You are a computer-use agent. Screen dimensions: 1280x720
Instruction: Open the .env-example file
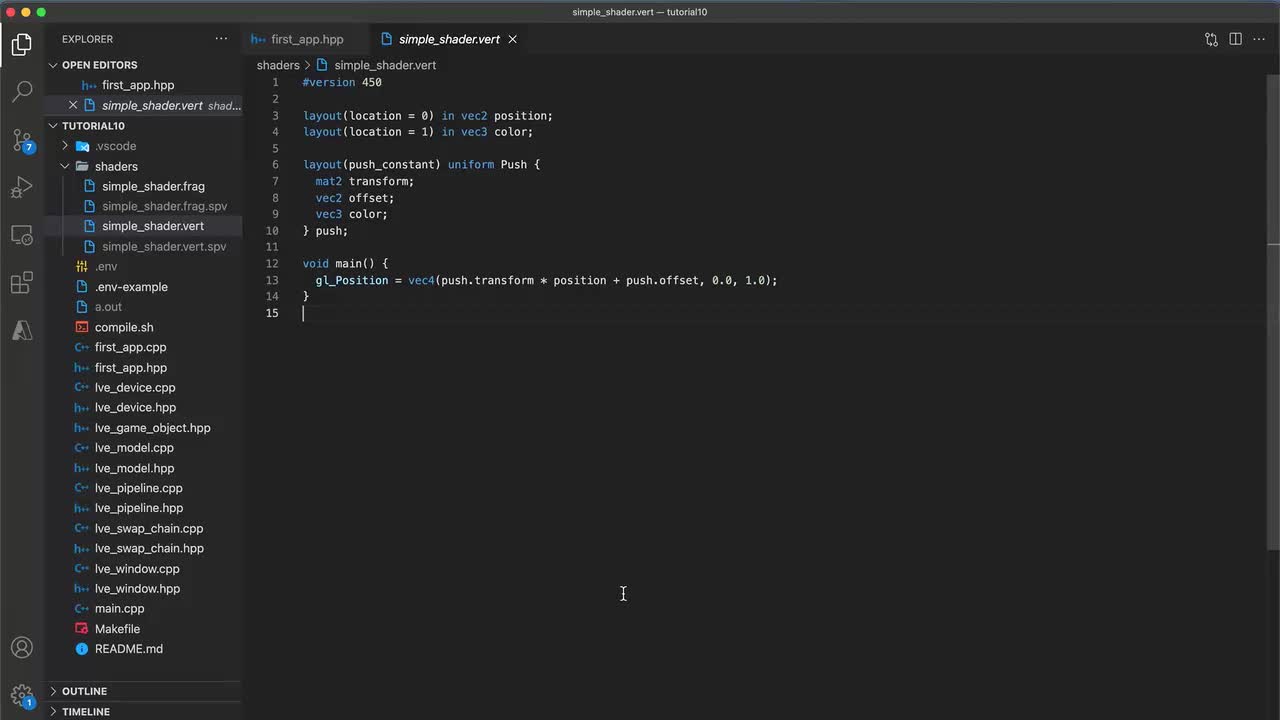(x=131, y=287)
